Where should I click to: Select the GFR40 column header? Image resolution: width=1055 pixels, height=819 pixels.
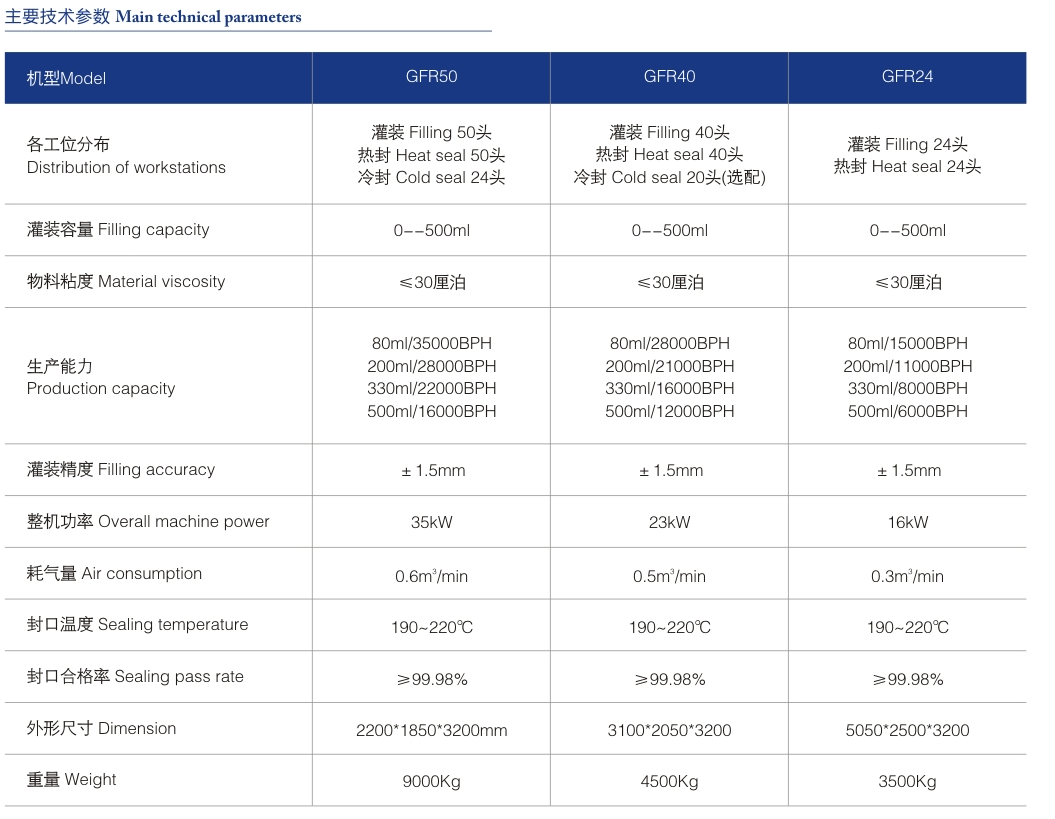click(669, 77)
